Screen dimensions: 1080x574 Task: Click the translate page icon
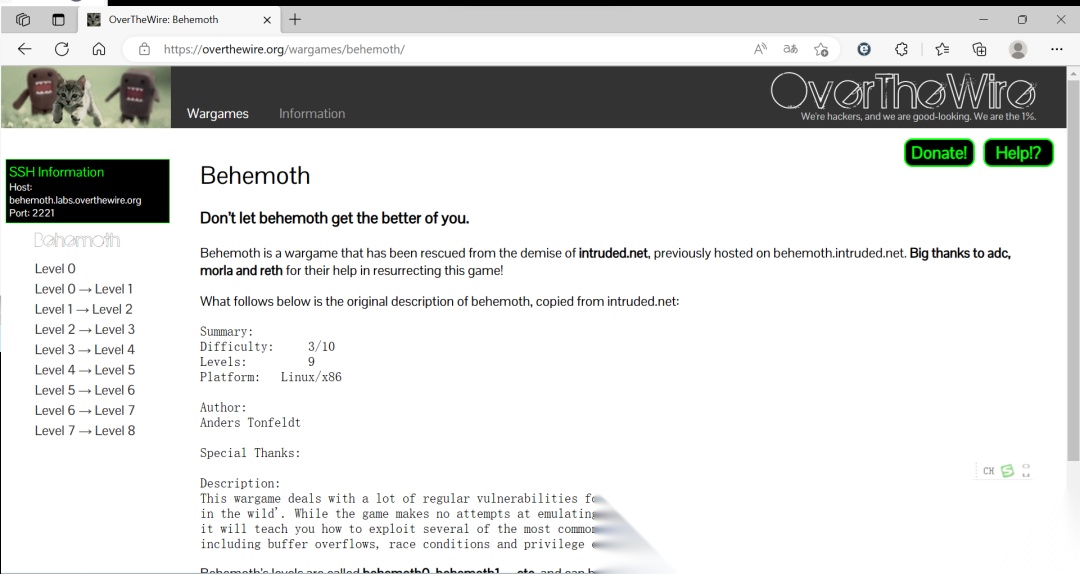click(790, 49)
